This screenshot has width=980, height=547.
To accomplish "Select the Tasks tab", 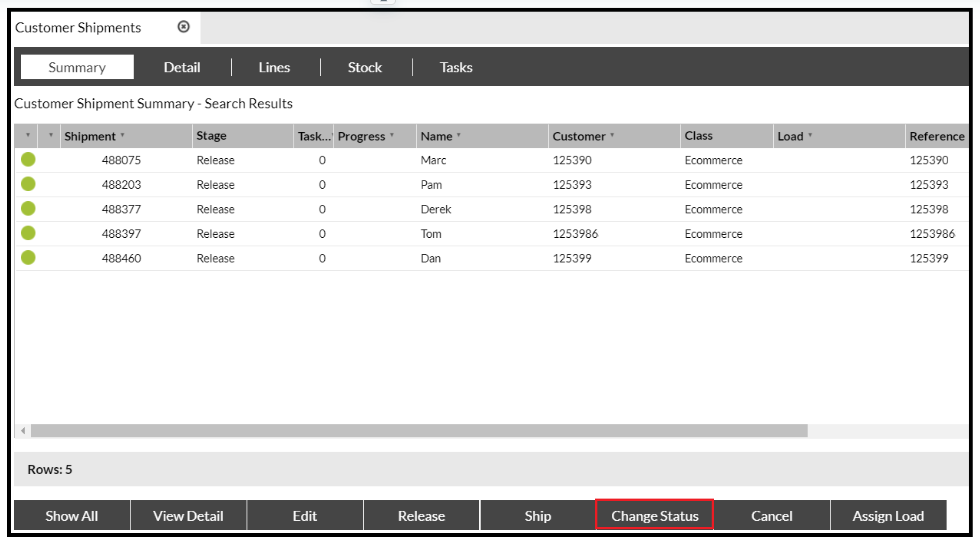I will 456,67.
